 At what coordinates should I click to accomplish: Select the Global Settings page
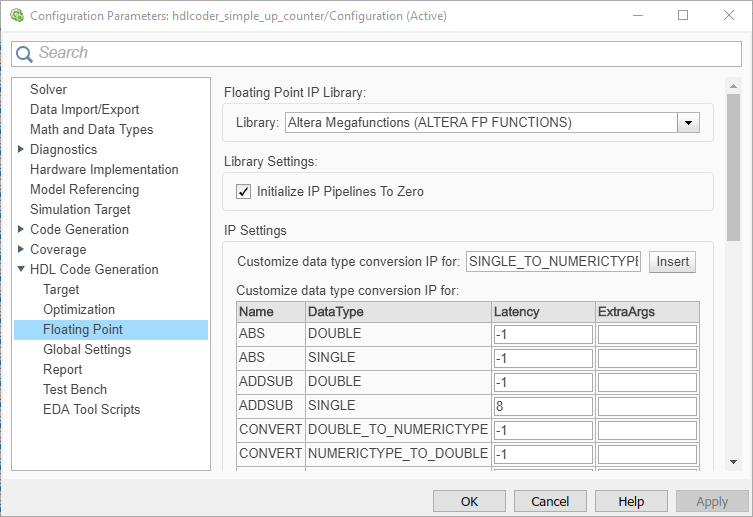point(87,350)
